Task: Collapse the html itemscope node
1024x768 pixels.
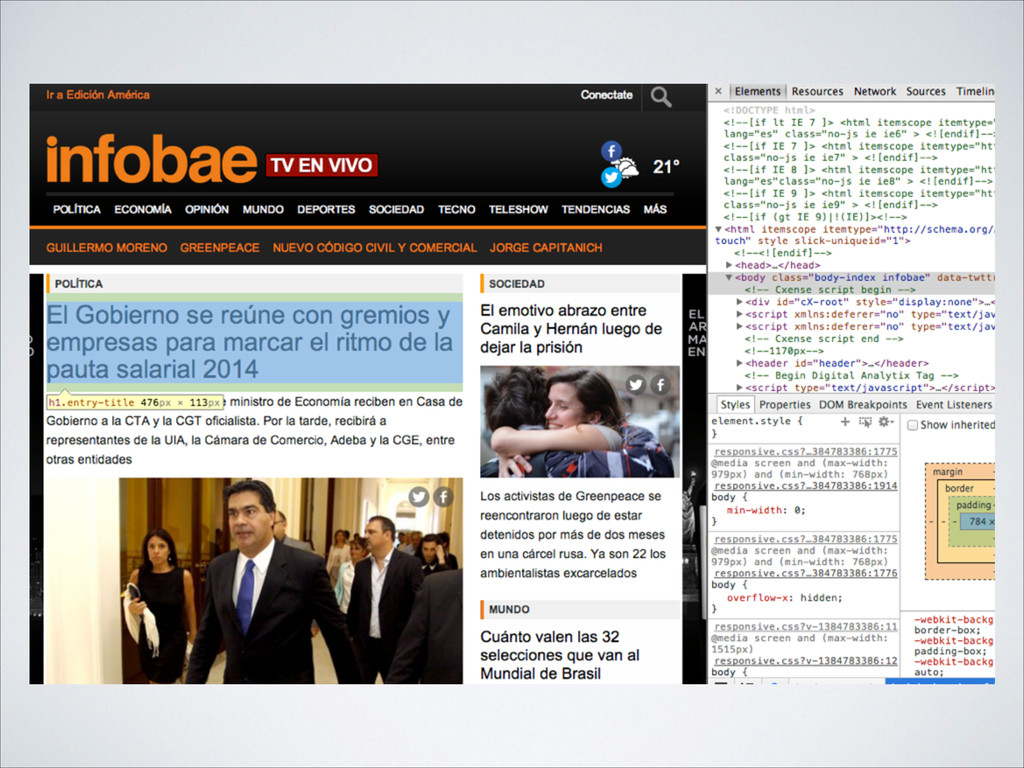Action: (x=719, y=229)
